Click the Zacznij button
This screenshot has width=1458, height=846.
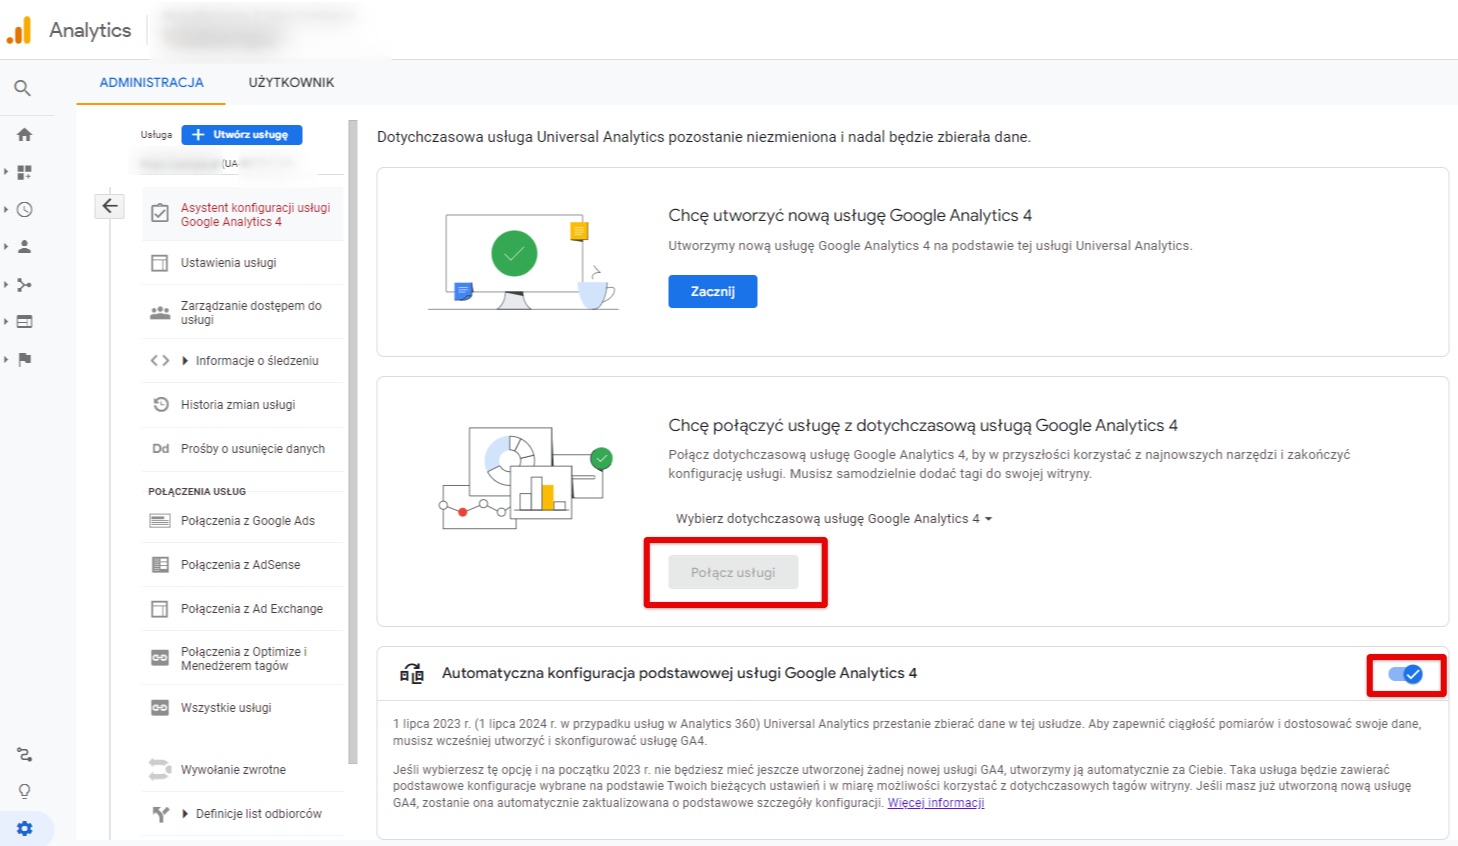tap(712, 291)
